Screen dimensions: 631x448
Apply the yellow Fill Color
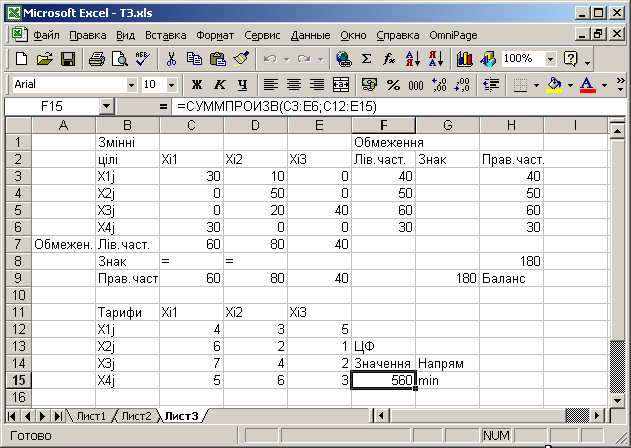pyautogui.click(x=554, y=85)
